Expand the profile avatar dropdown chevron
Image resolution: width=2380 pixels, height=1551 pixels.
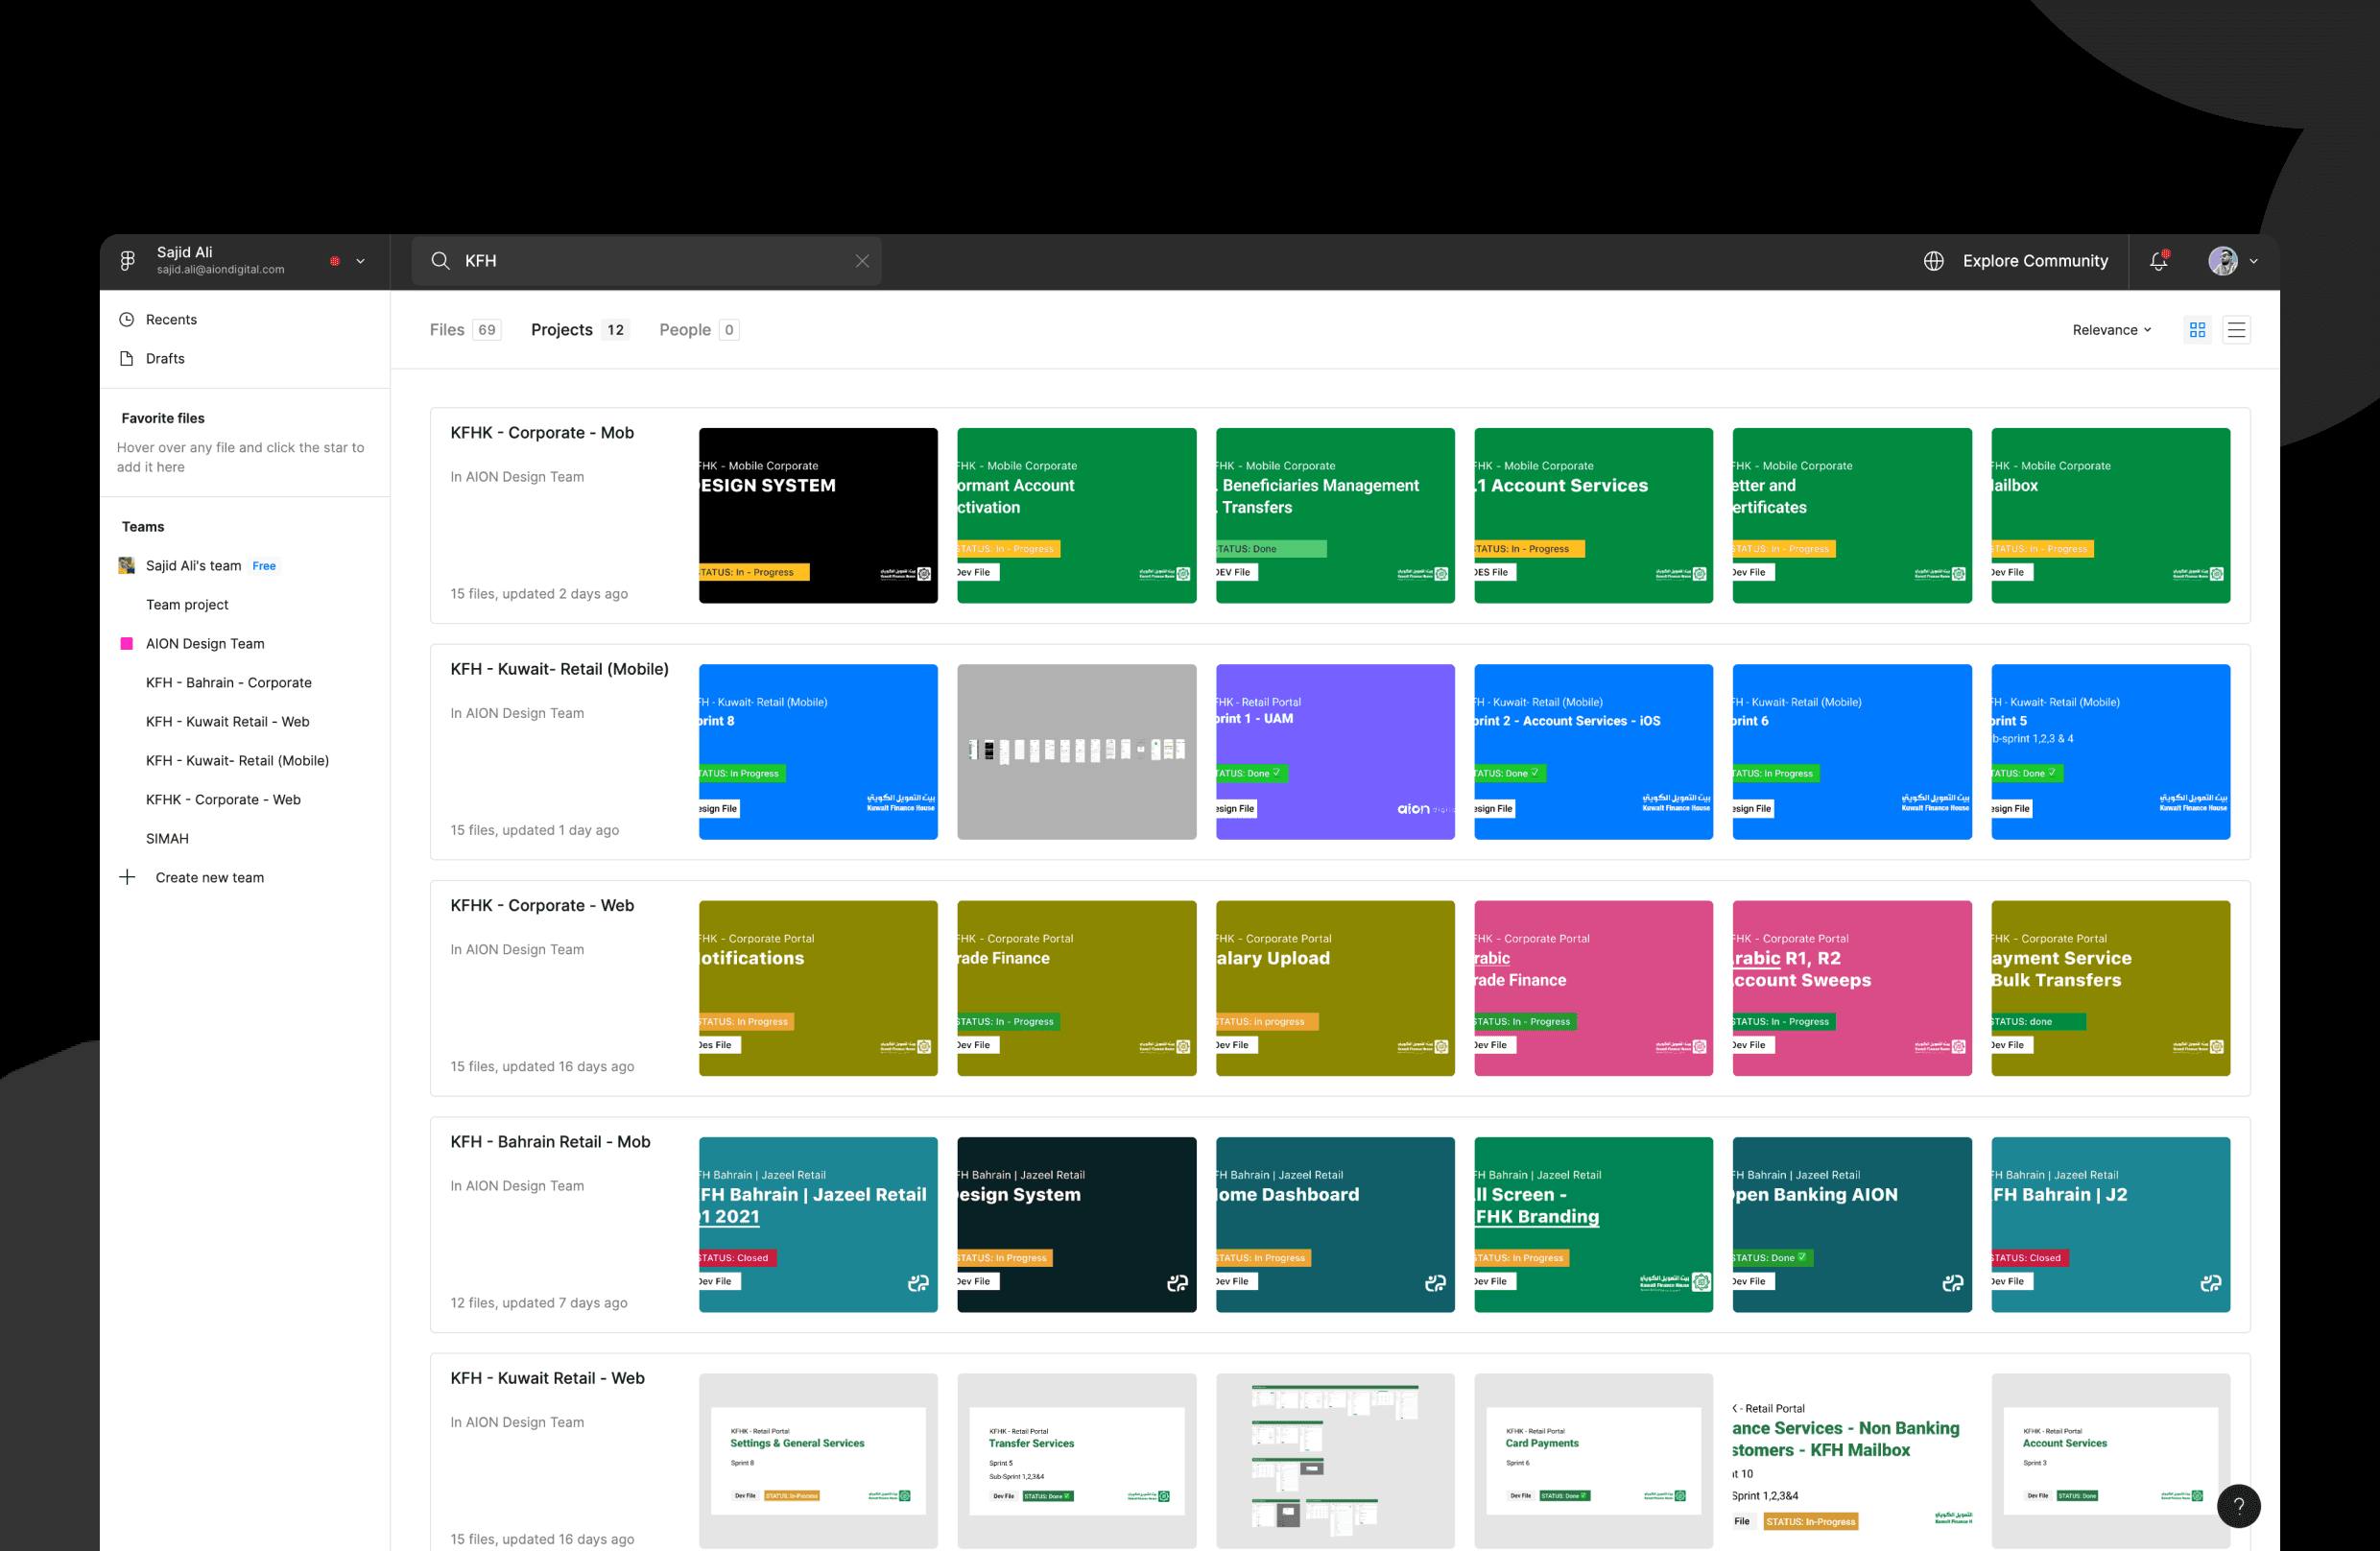pos(2253,262)
